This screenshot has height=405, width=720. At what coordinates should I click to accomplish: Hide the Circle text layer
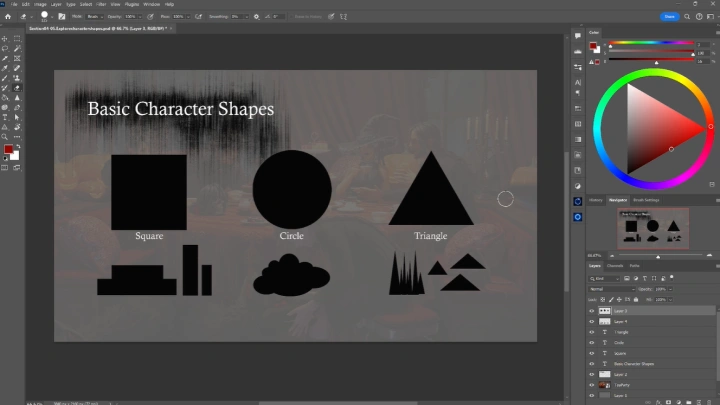(x=591, y=343)
